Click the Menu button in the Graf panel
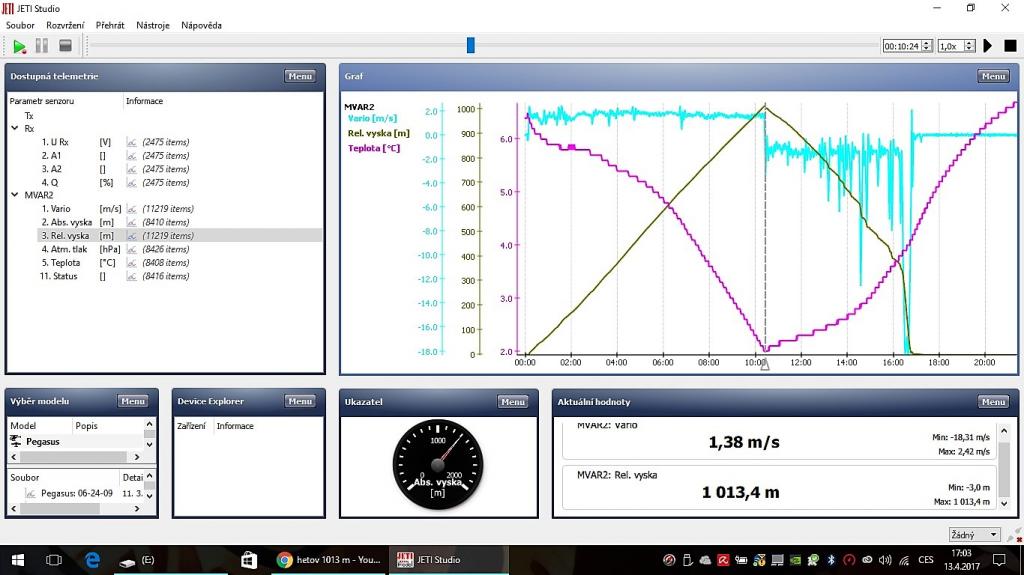The height and width of the screenshot is (575, 1024). (993, 76)
